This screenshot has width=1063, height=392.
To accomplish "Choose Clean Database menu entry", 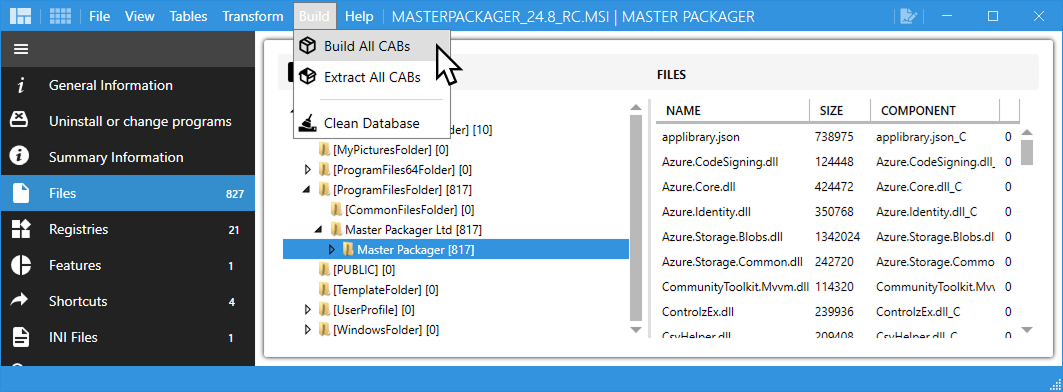I will point(372,123).
